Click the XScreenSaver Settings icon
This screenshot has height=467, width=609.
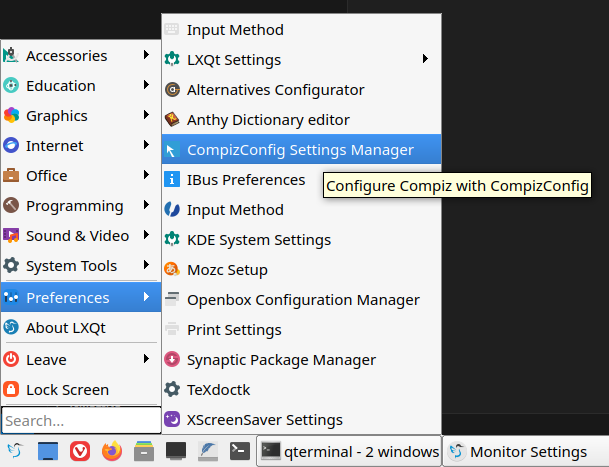coord(172,419)
